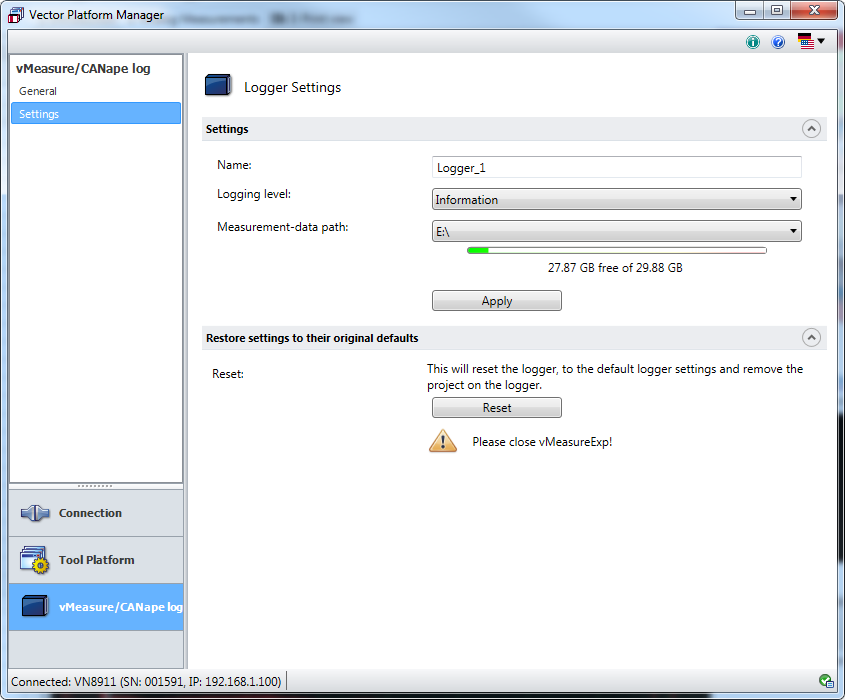This screenshot has height=700, width=845.
Task: Click the "Reset:" label
Action: pyautogui.click(x=228, y=374)
